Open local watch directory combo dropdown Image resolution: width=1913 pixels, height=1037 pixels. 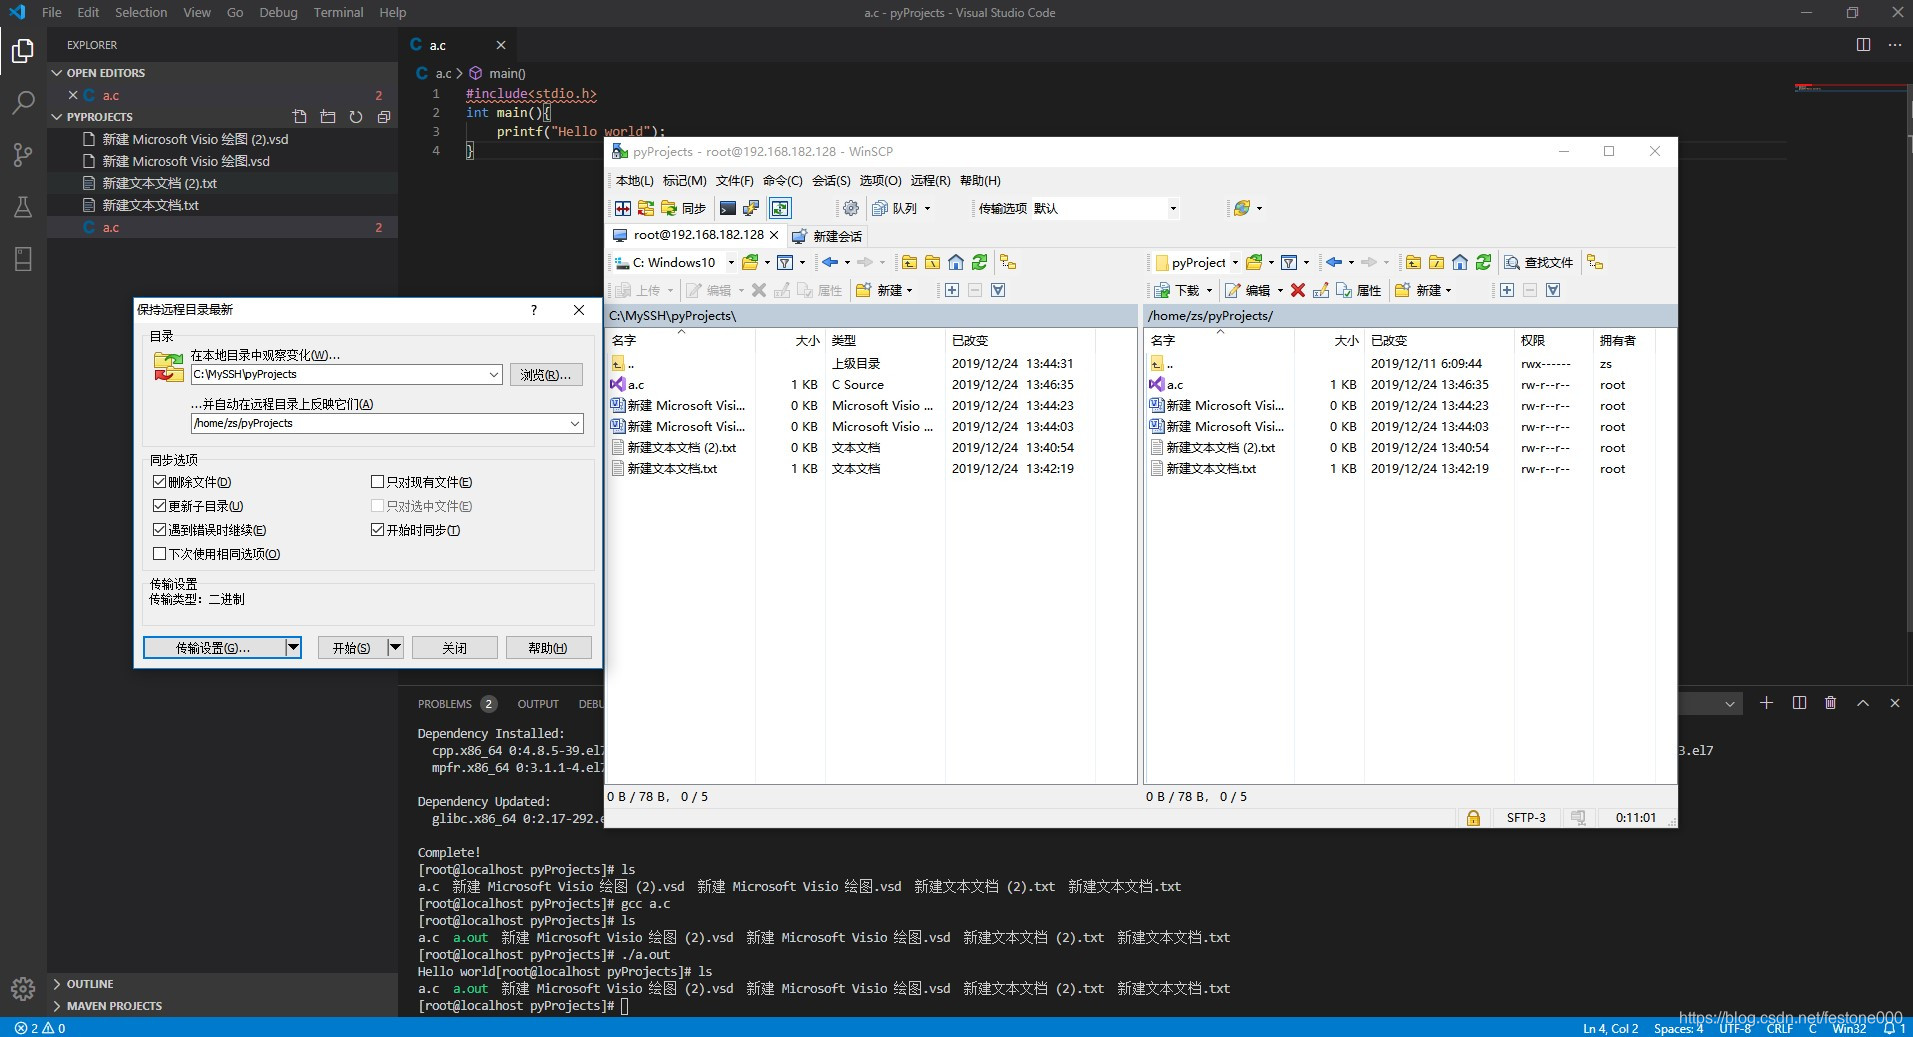tap(493, 374)
